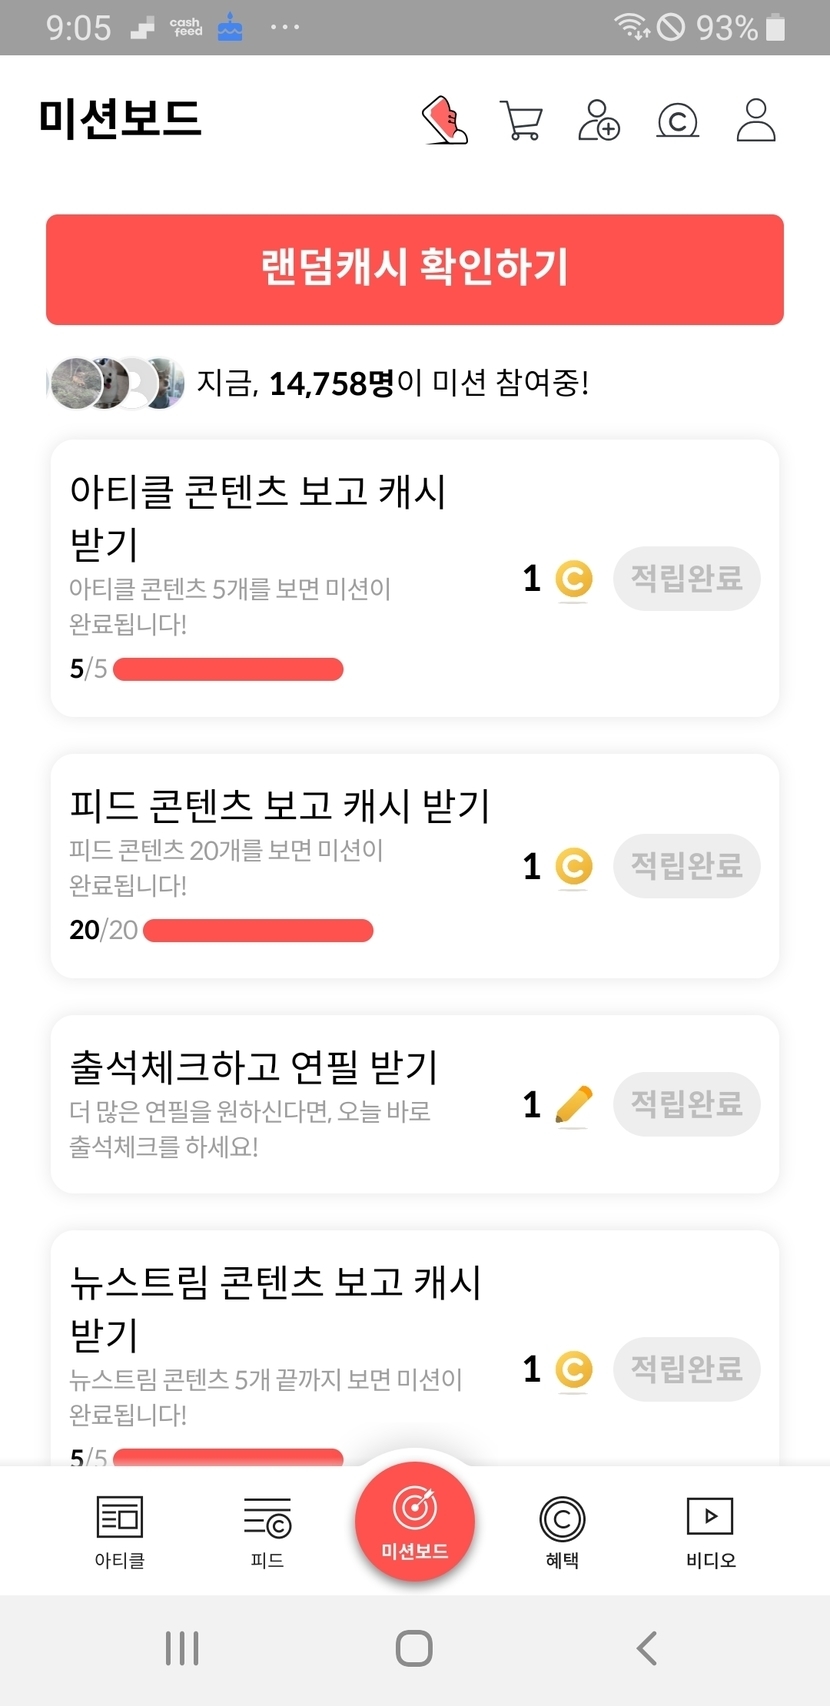Switch to the 아티클 tab
This screenshot has width=830, height=1706.
(120, 1531)
